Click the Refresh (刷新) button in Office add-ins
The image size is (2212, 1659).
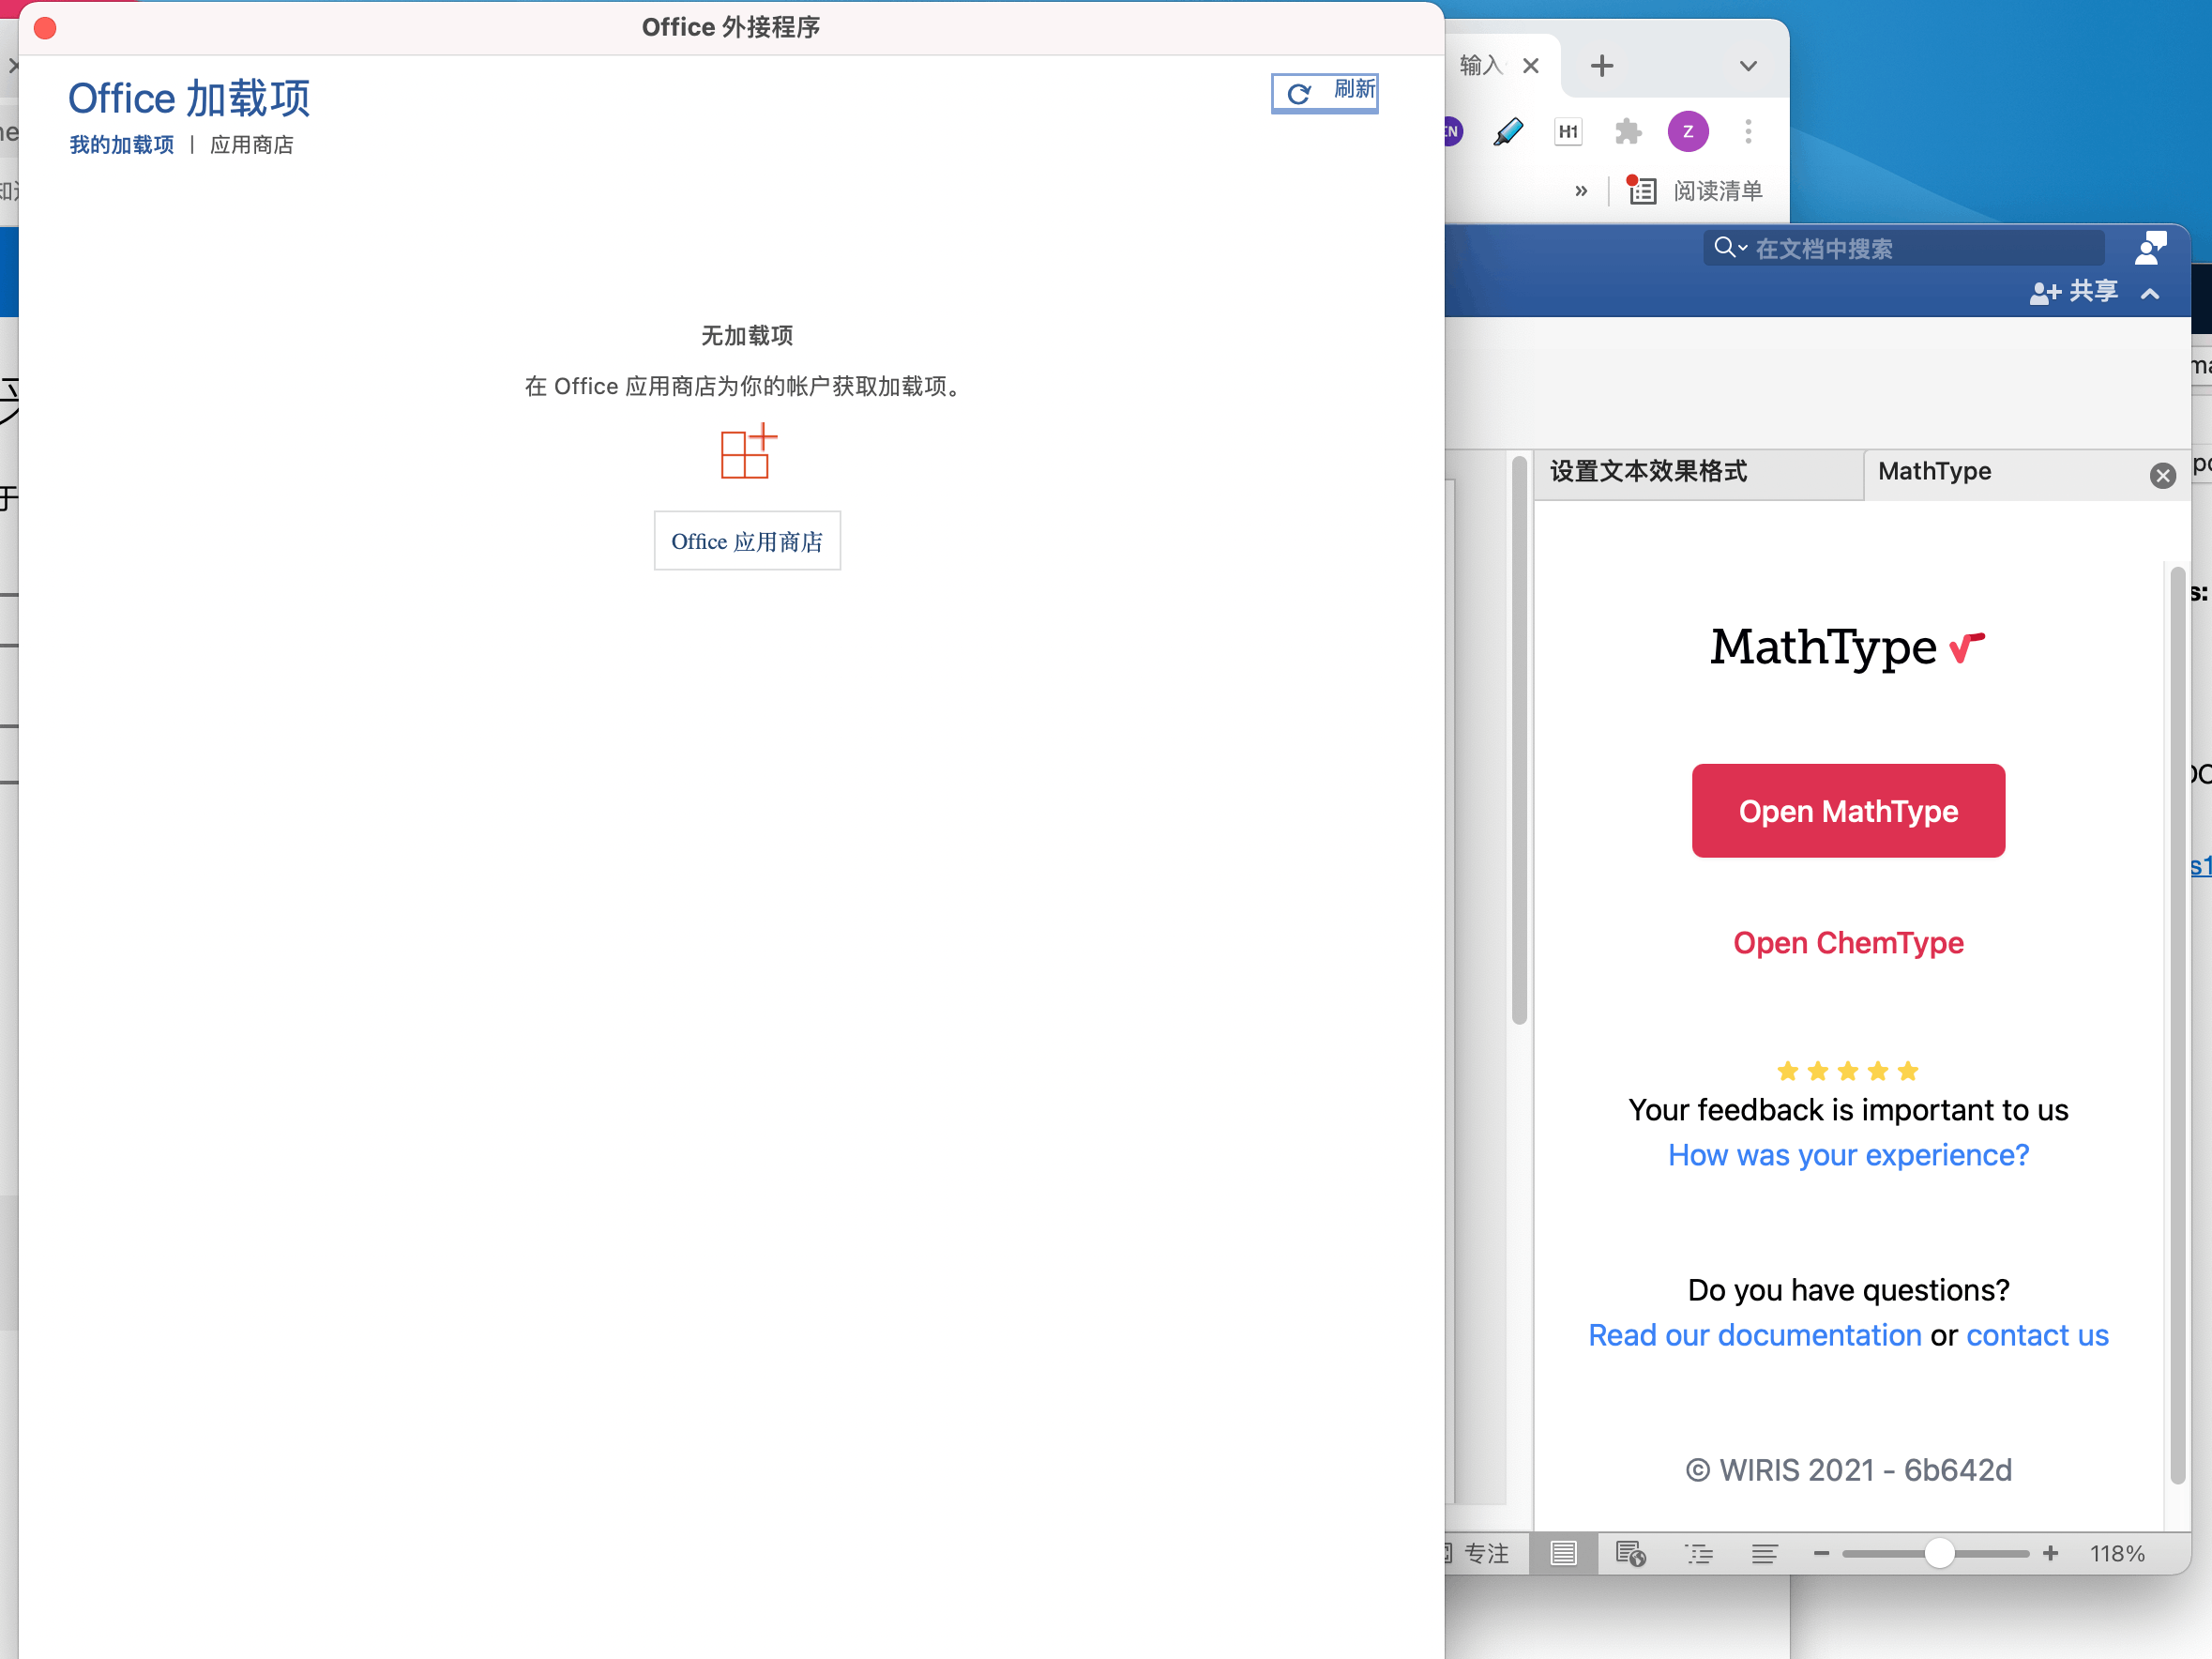coord(1324,93)
